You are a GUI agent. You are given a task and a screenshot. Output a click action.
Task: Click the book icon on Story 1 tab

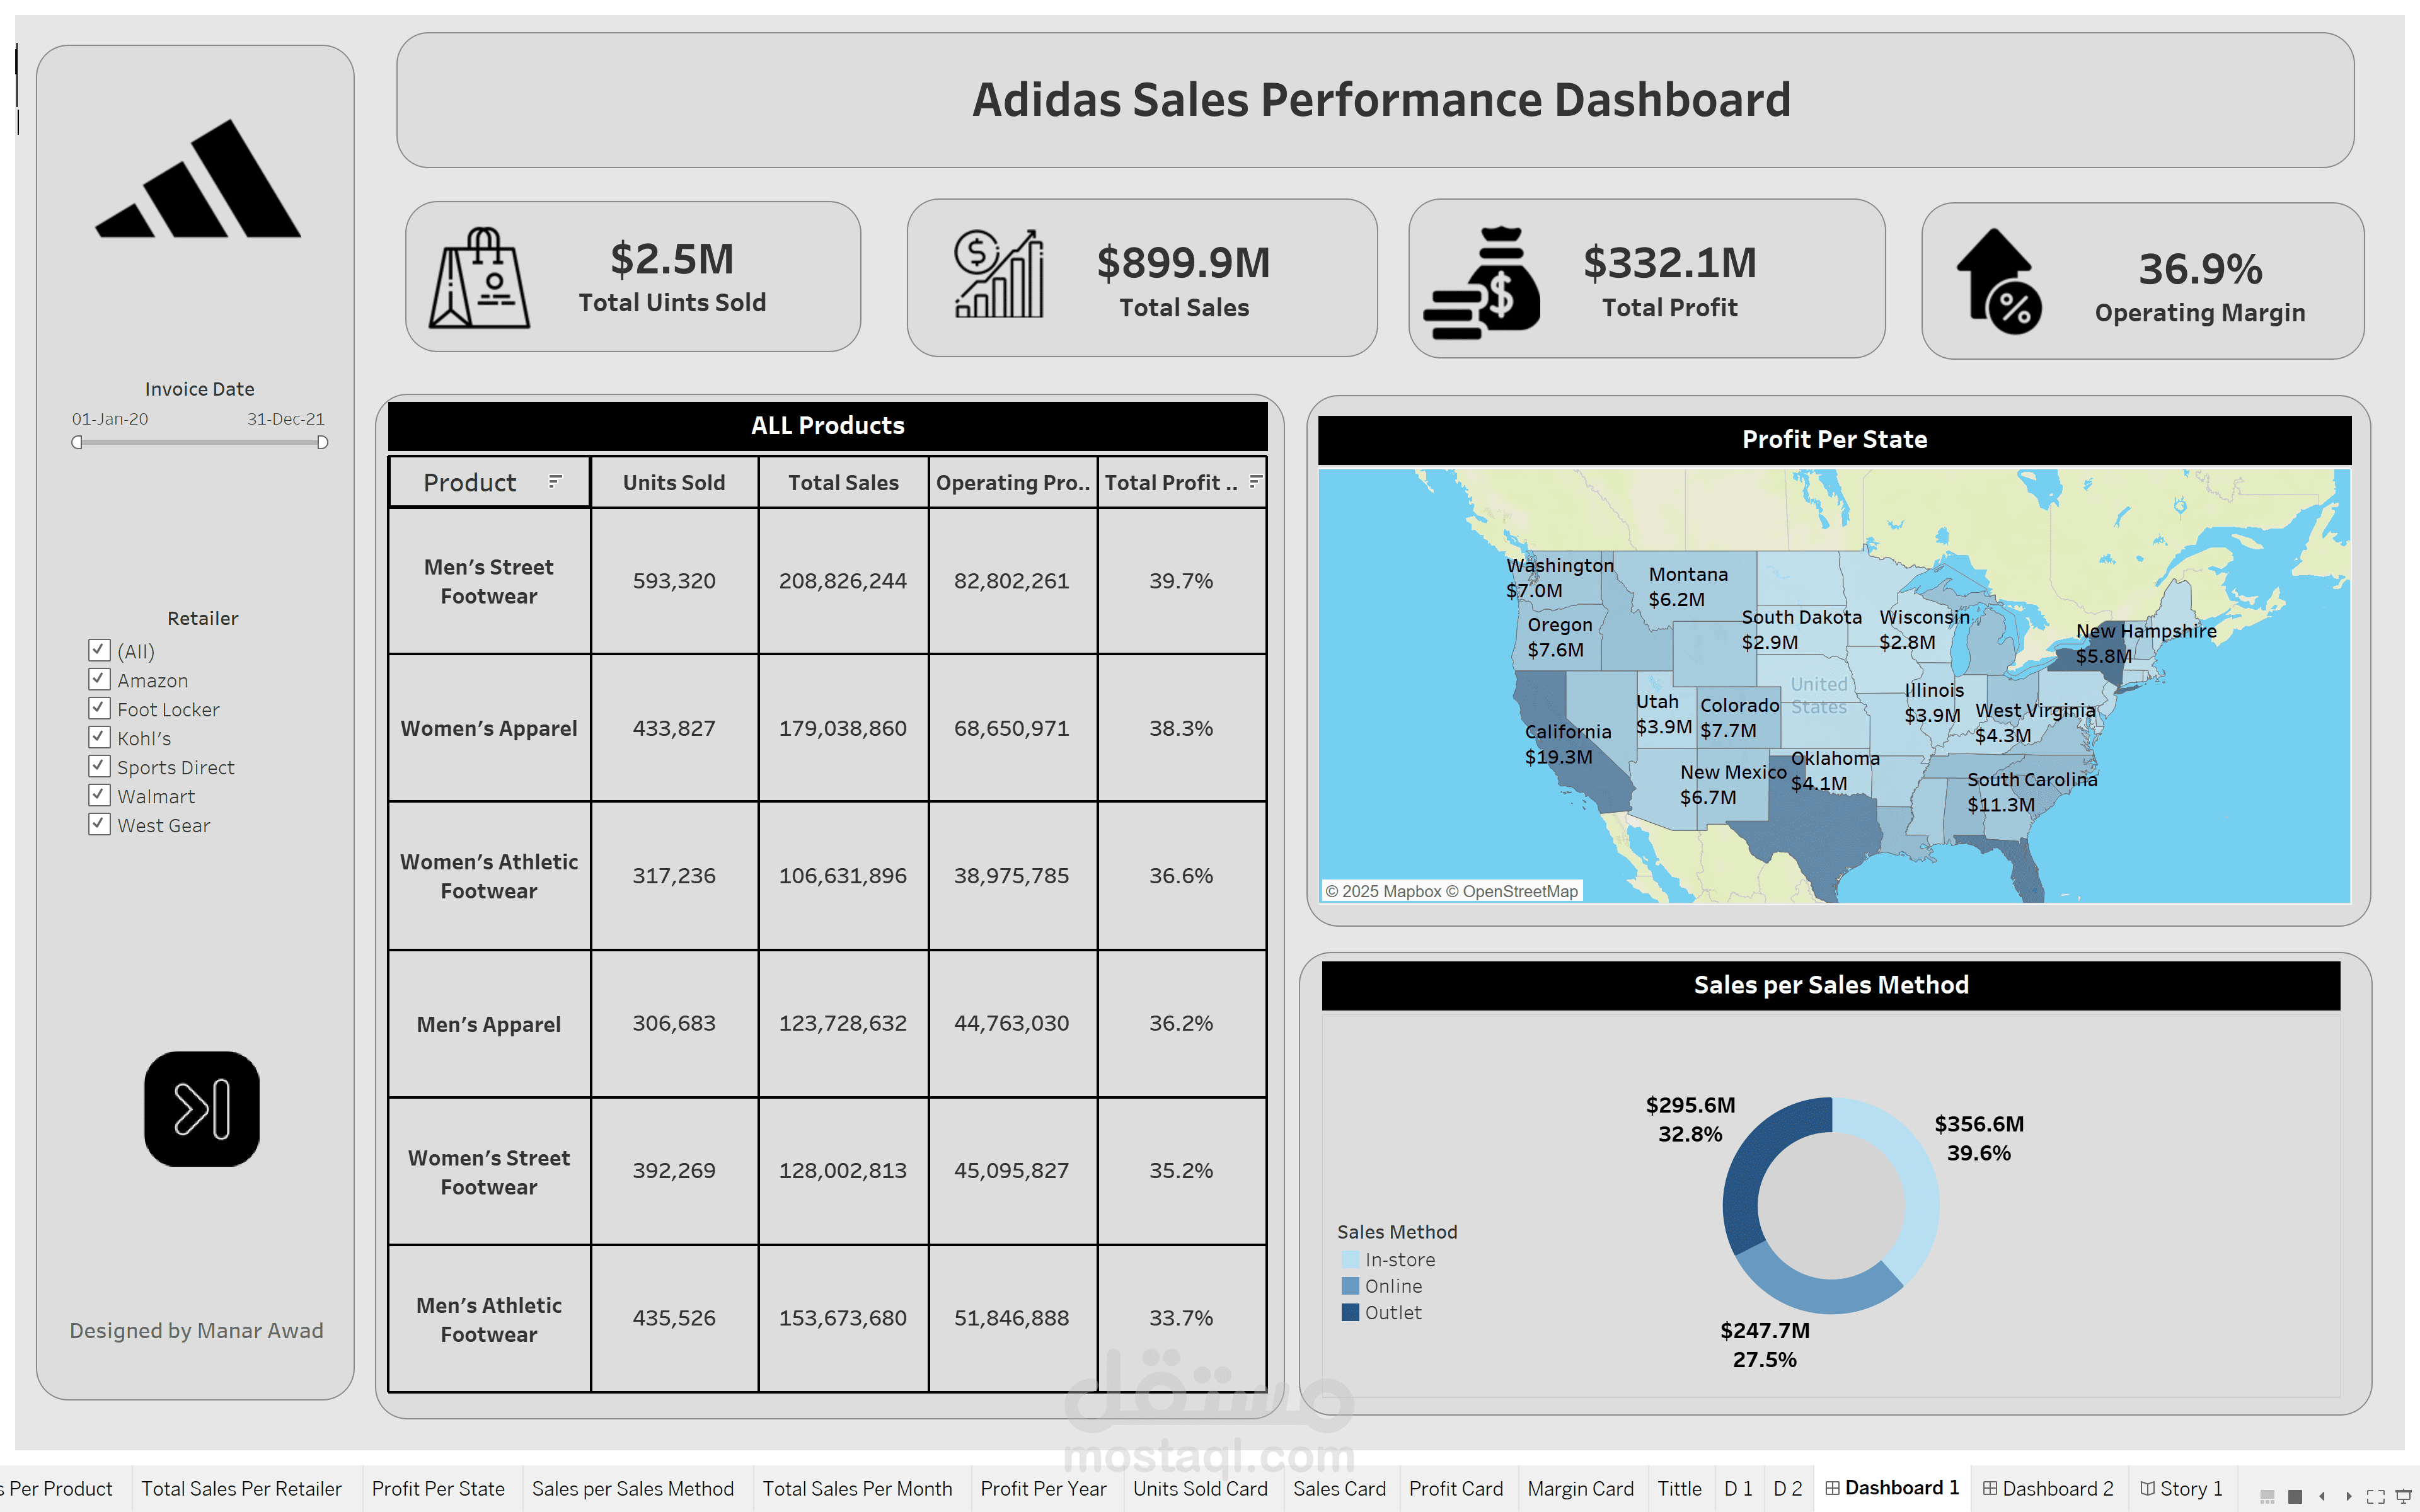[2147, 1488]
